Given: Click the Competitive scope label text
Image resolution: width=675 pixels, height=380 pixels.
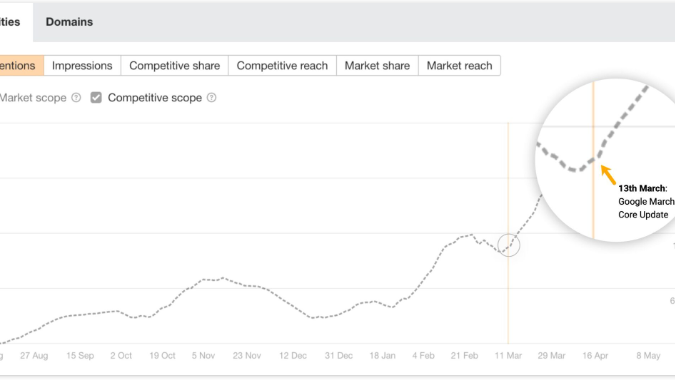Looking at the screenshot, I should coord(155,98).
